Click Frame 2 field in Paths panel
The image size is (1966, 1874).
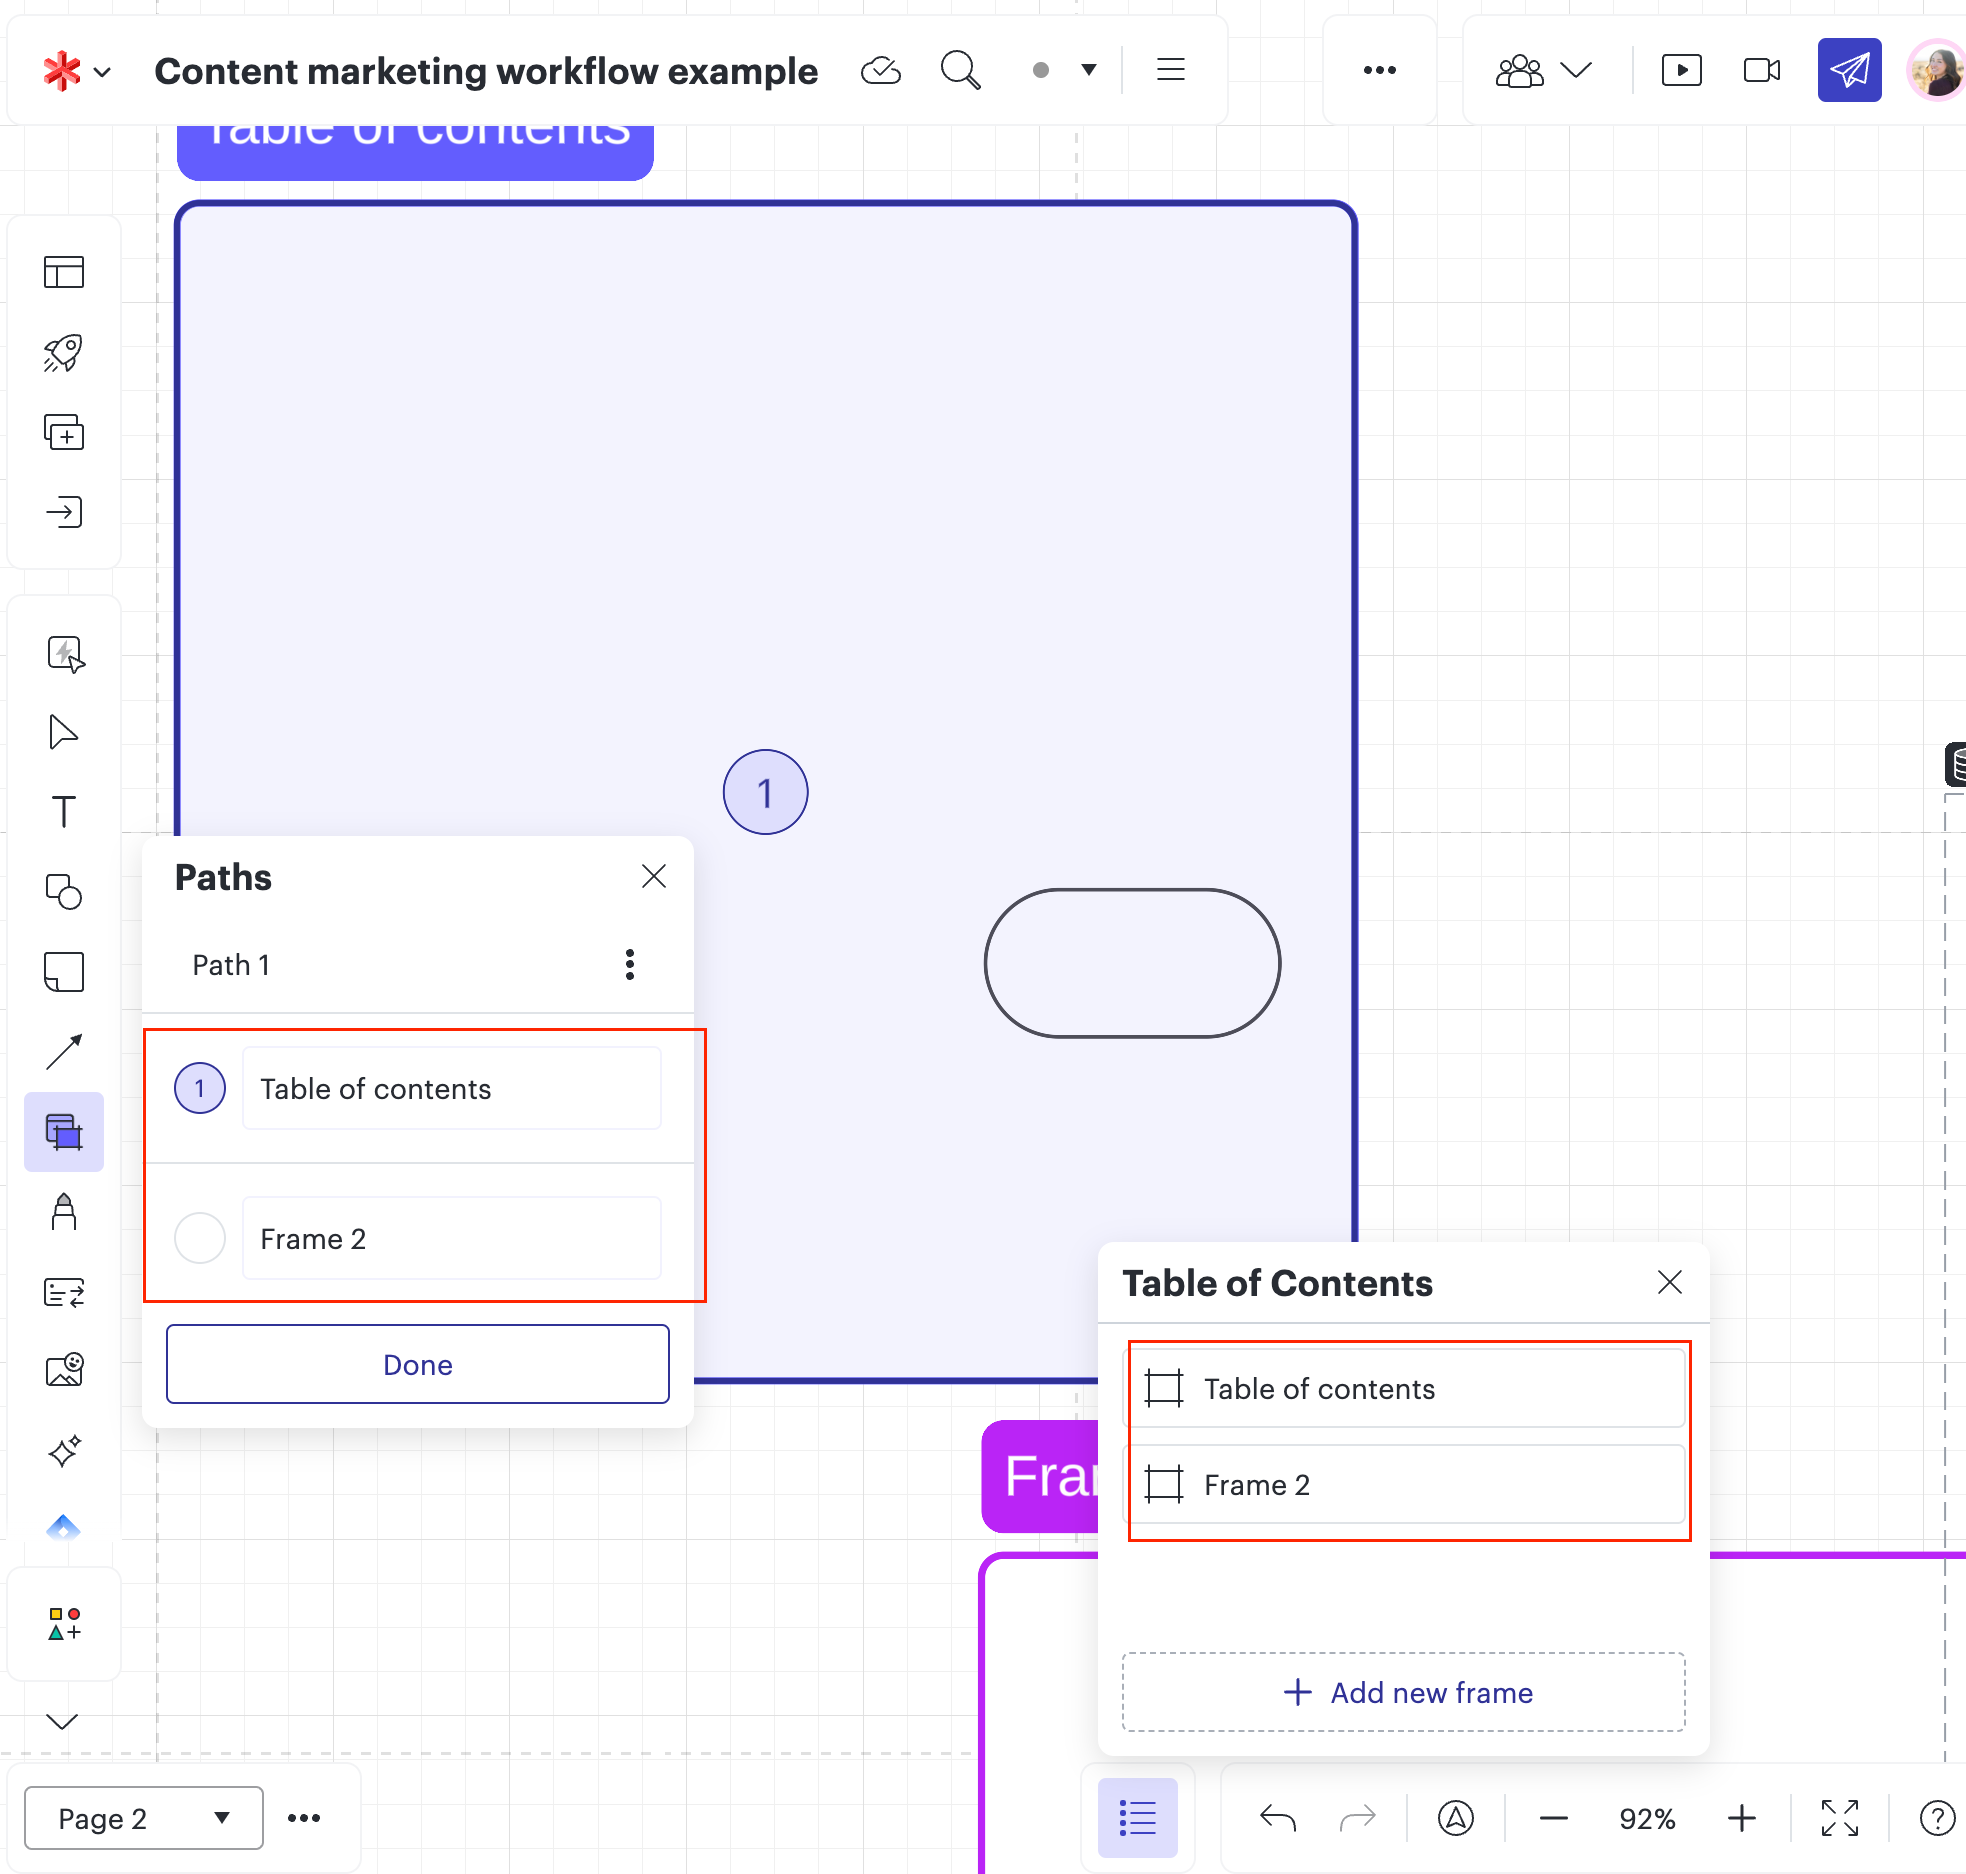point(452,1238)
